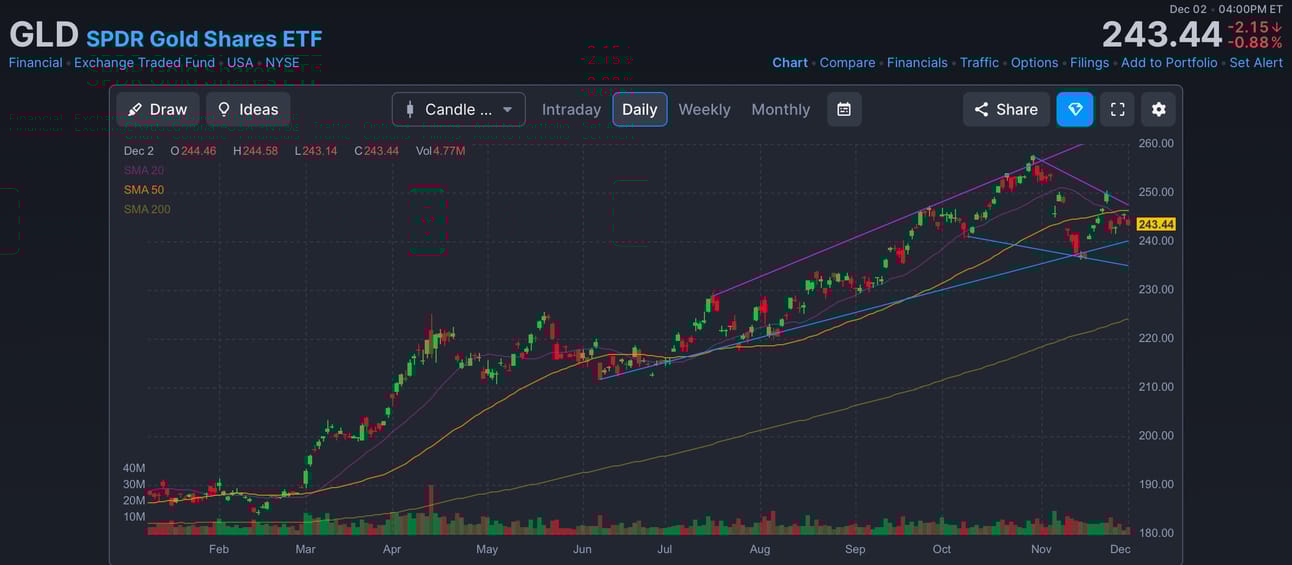Click the SMA 50 indicator label
Viewport: 1292px width, 565px height.
pyautogui.click(x=144, y=190)
